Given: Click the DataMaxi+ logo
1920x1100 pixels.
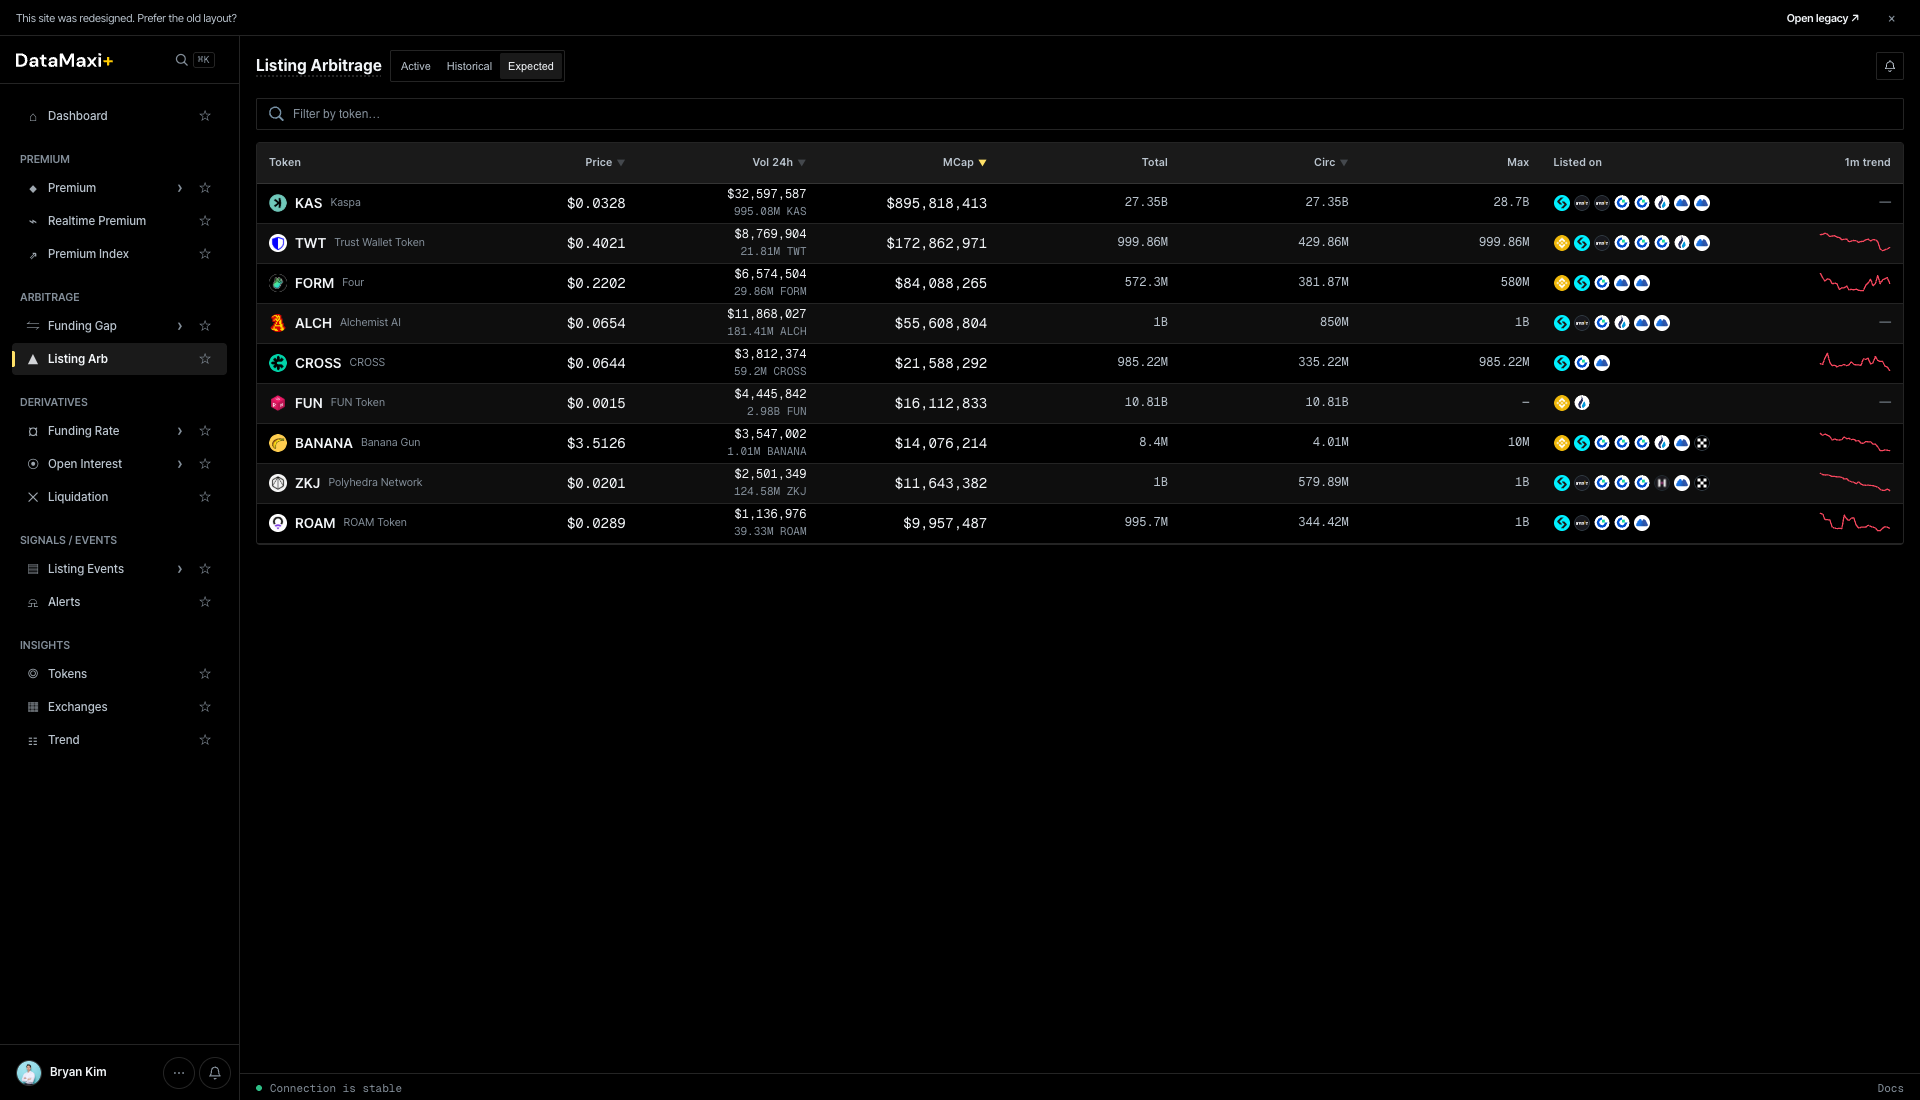Looking at the screenshot, I should [x=64, y=60].
